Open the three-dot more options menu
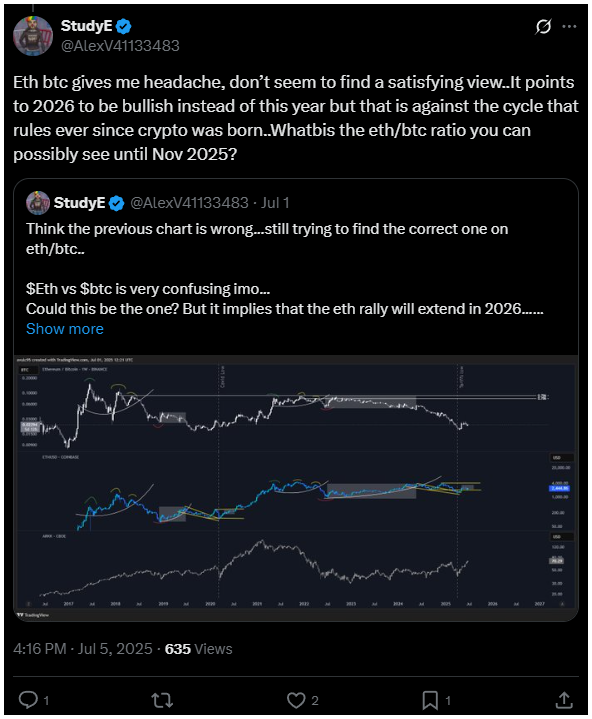 pyautogui.click(x=569, y=27)
